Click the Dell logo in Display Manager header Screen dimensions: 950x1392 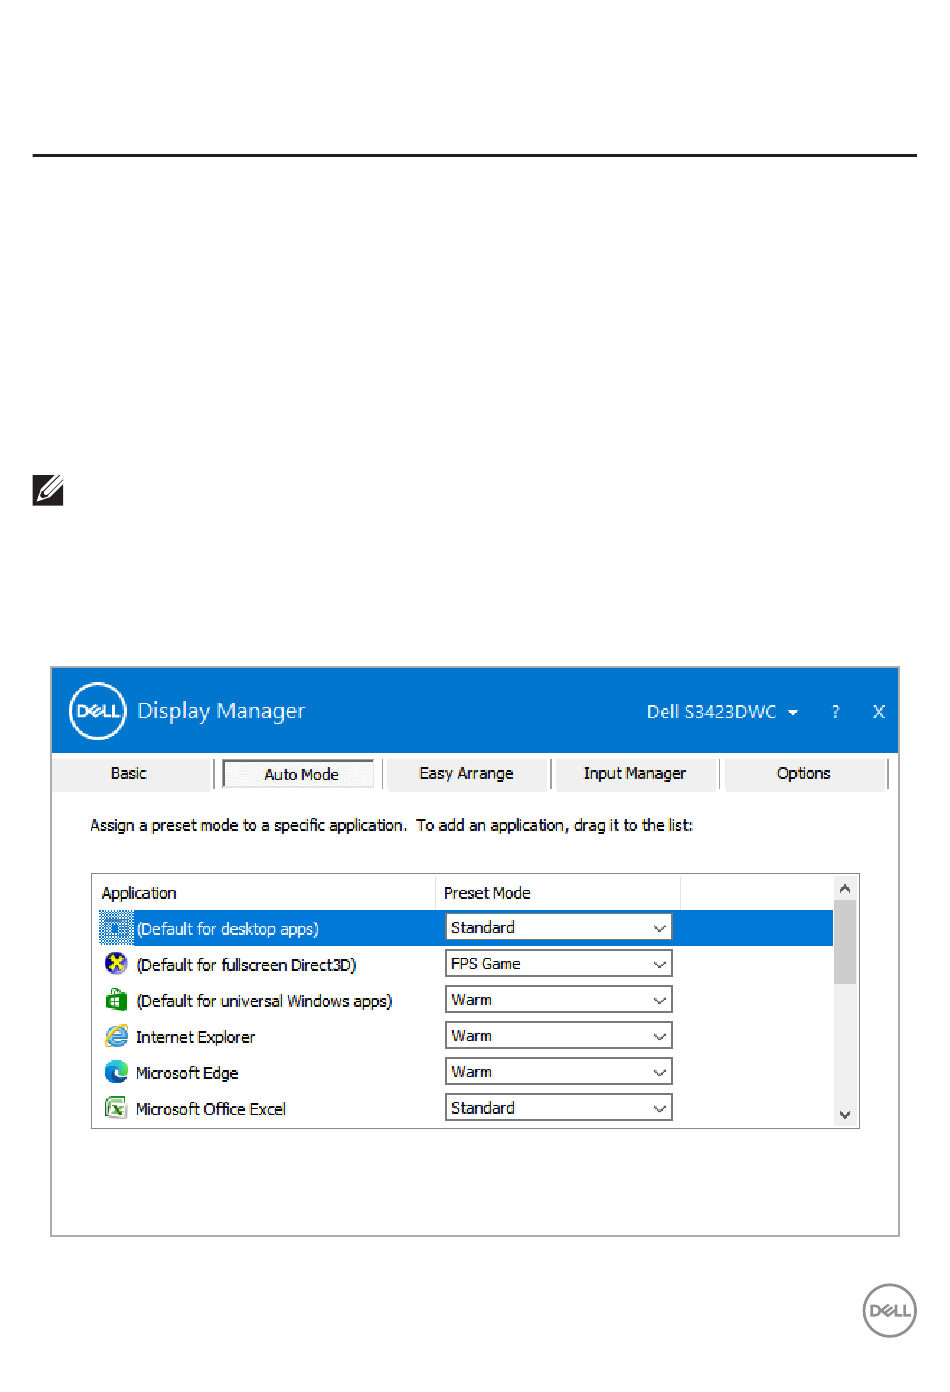click(x=98, y=711)
